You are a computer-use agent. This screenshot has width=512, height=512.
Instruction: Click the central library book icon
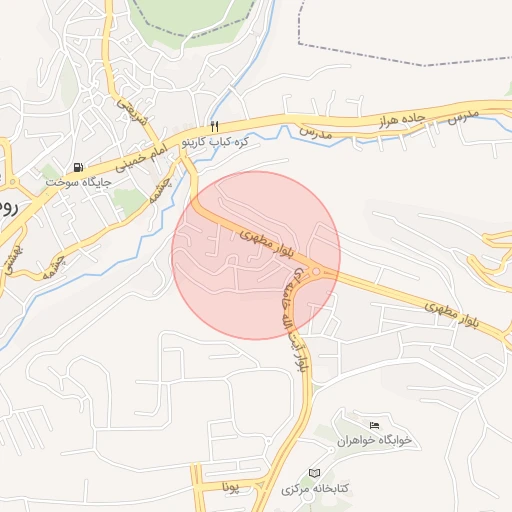point(314,473)
